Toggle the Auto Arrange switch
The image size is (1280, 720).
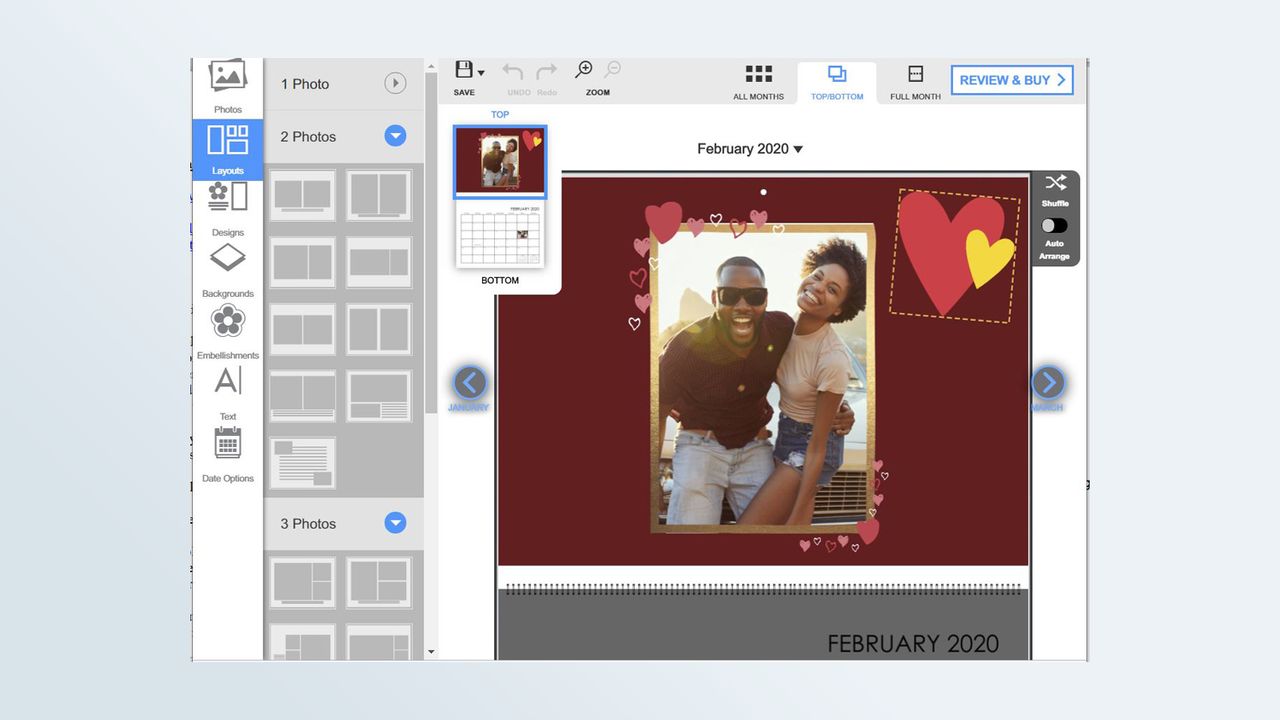(1054, 226)
